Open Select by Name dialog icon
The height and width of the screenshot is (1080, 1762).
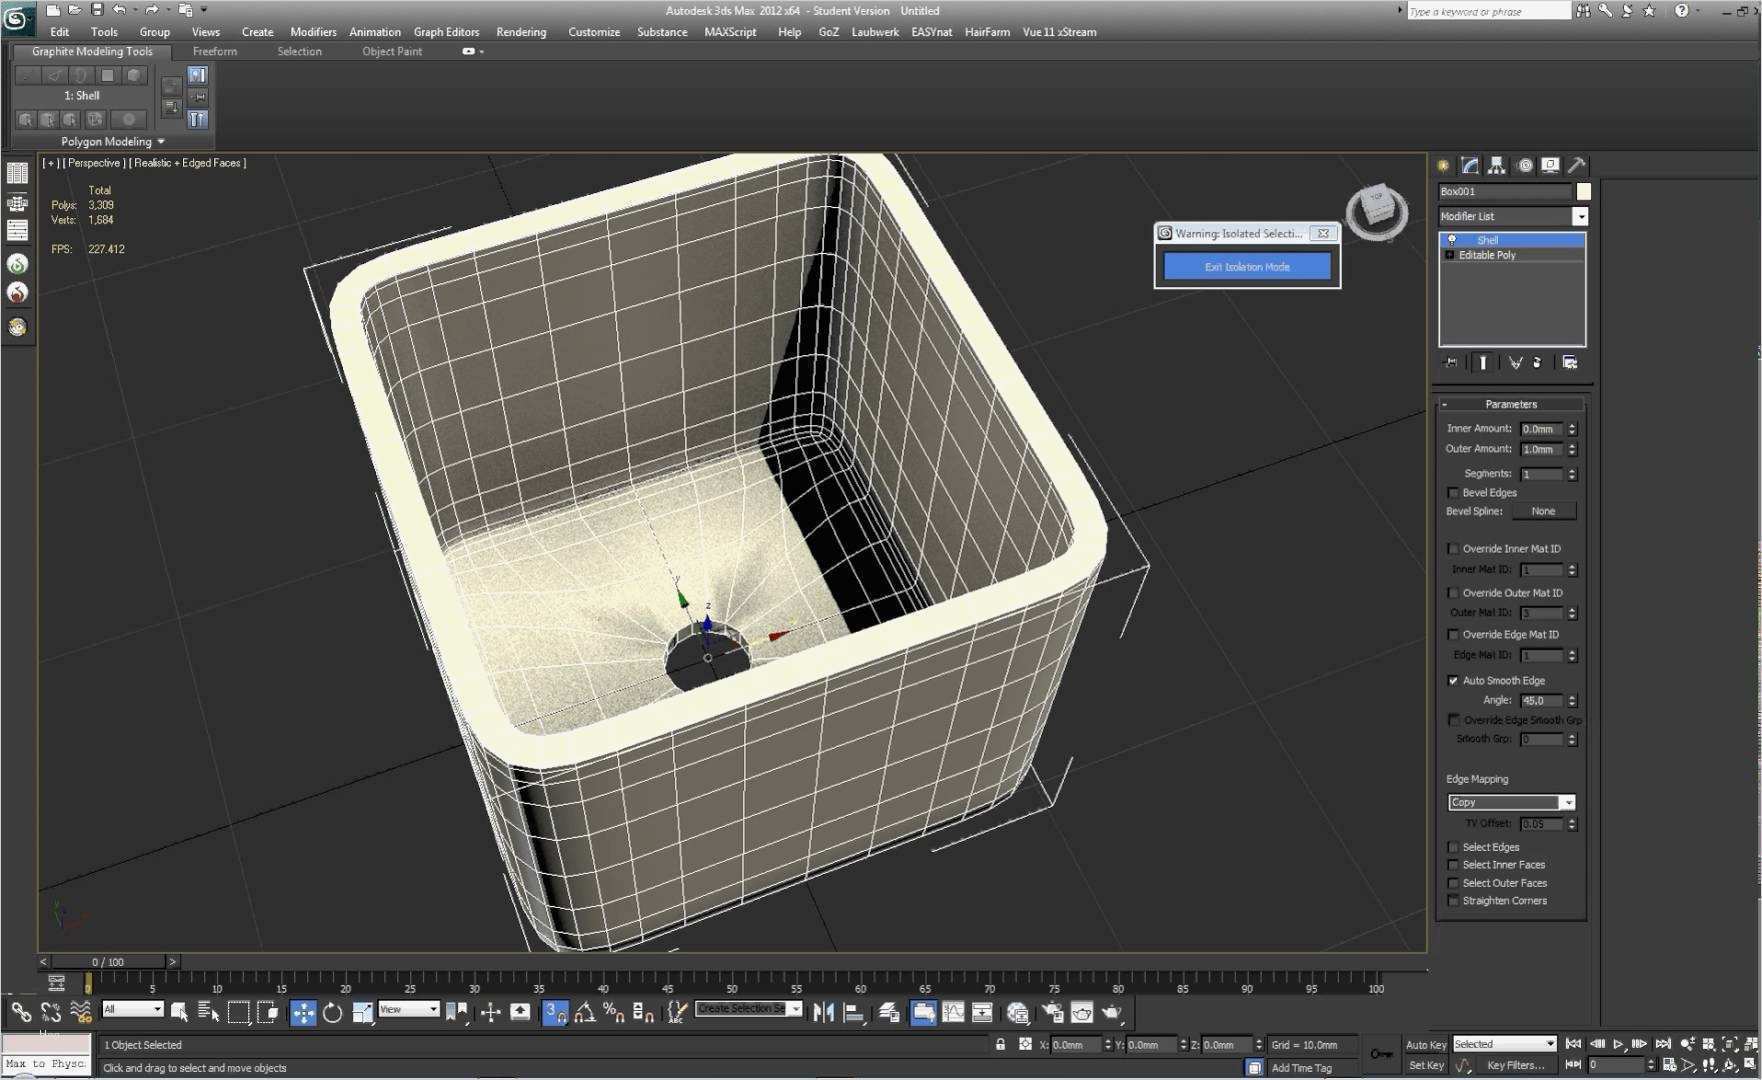coord(208,1011)
